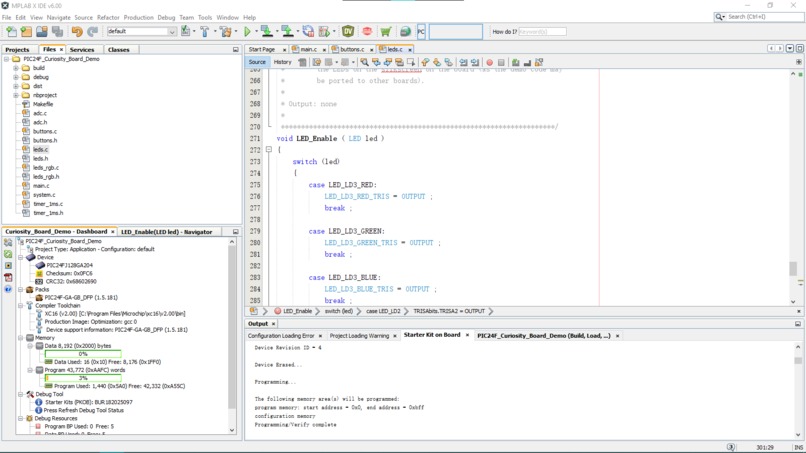Click the shopping cart icon in the toolbar
This screenshot has width=806, height=453.
click(385, 32)
